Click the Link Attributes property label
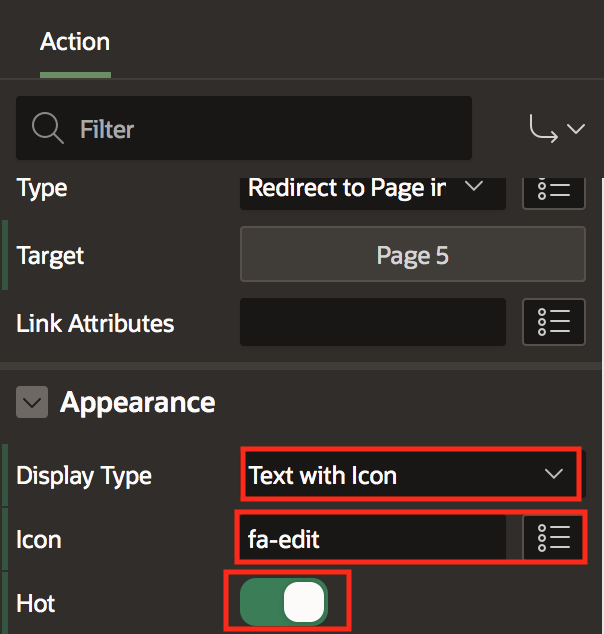 pos(95,323)
